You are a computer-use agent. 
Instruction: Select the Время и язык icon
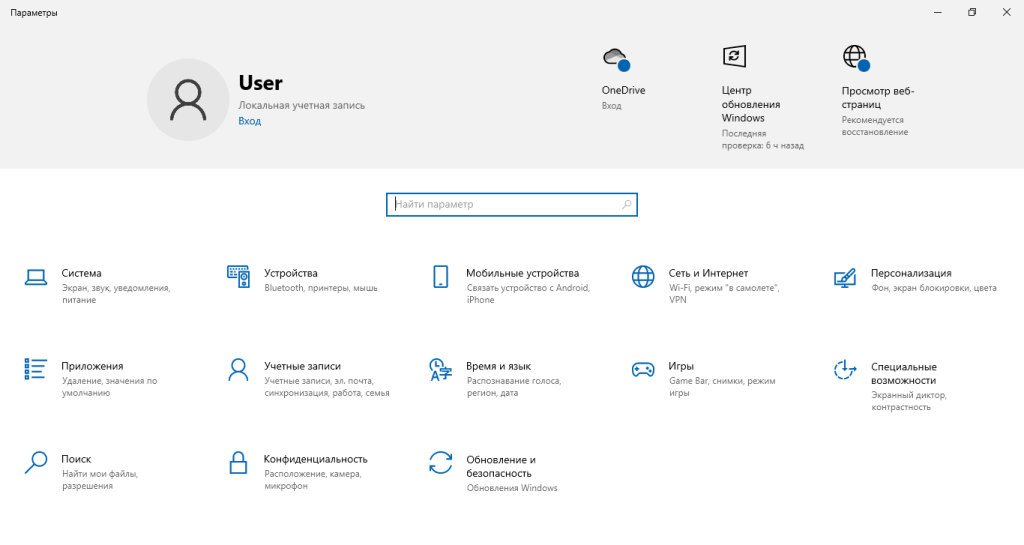click(440, 370)
